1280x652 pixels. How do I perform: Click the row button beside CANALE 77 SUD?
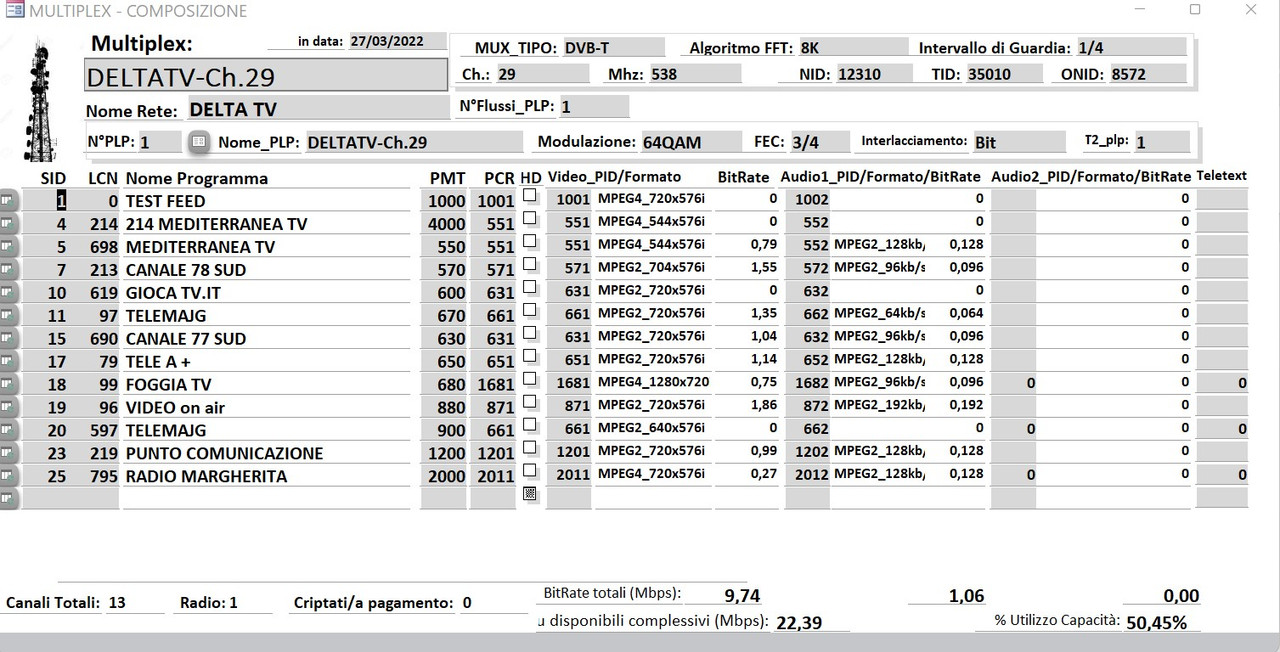pyautogui.click(x=9, y=338)
